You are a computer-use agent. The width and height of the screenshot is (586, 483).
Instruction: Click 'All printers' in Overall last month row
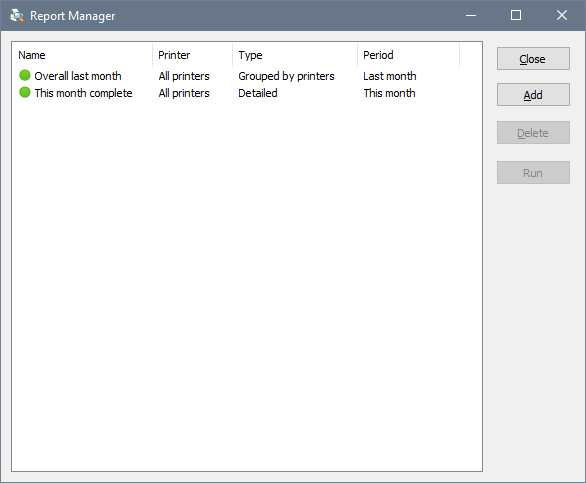tap(184, 76)
